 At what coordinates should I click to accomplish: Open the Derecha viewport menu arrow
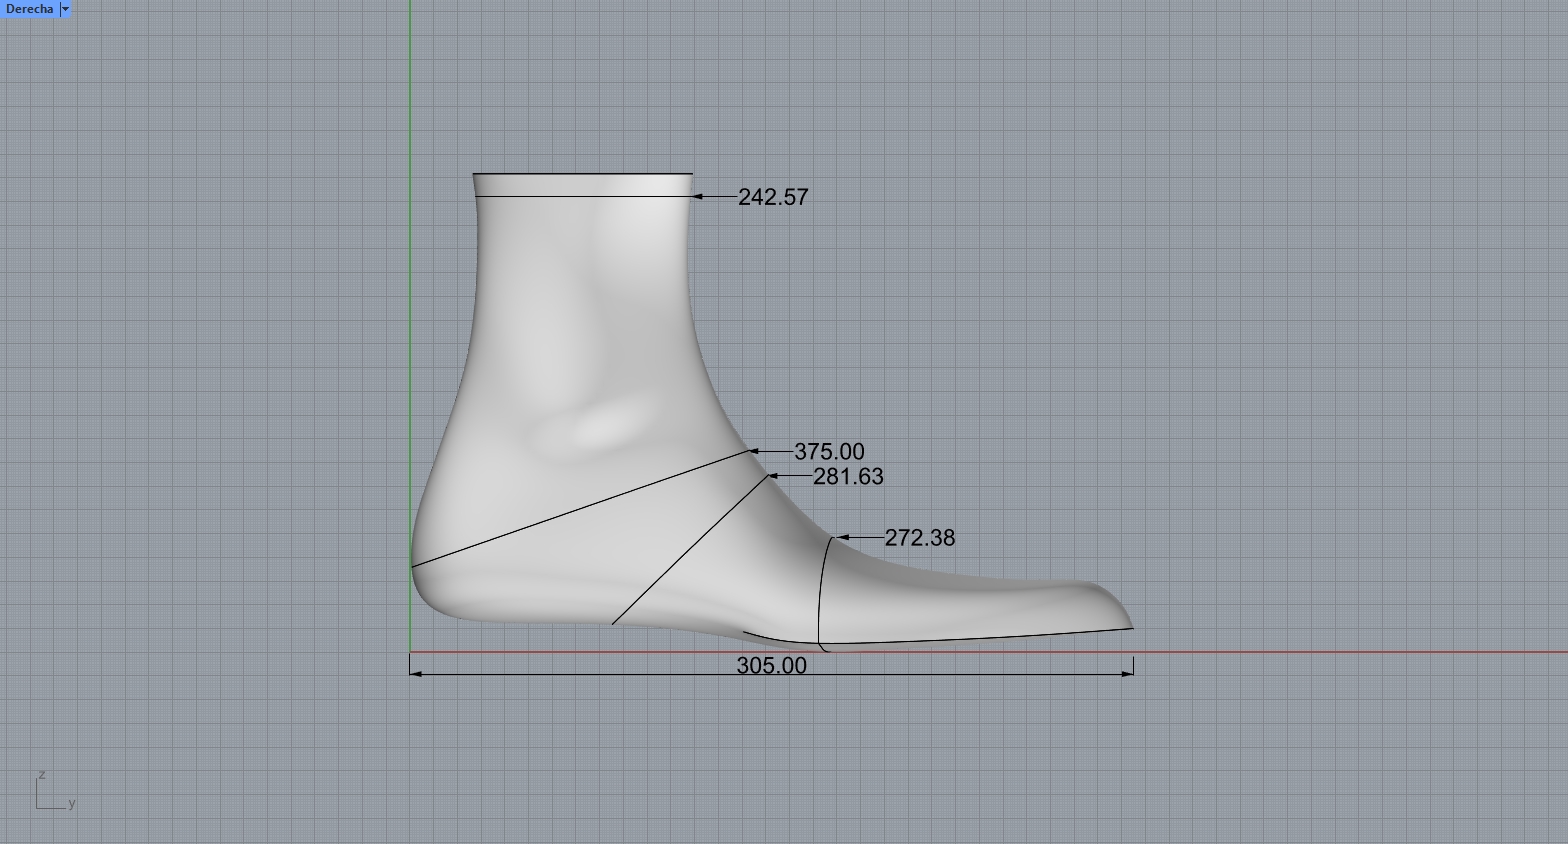pos(66,9)
